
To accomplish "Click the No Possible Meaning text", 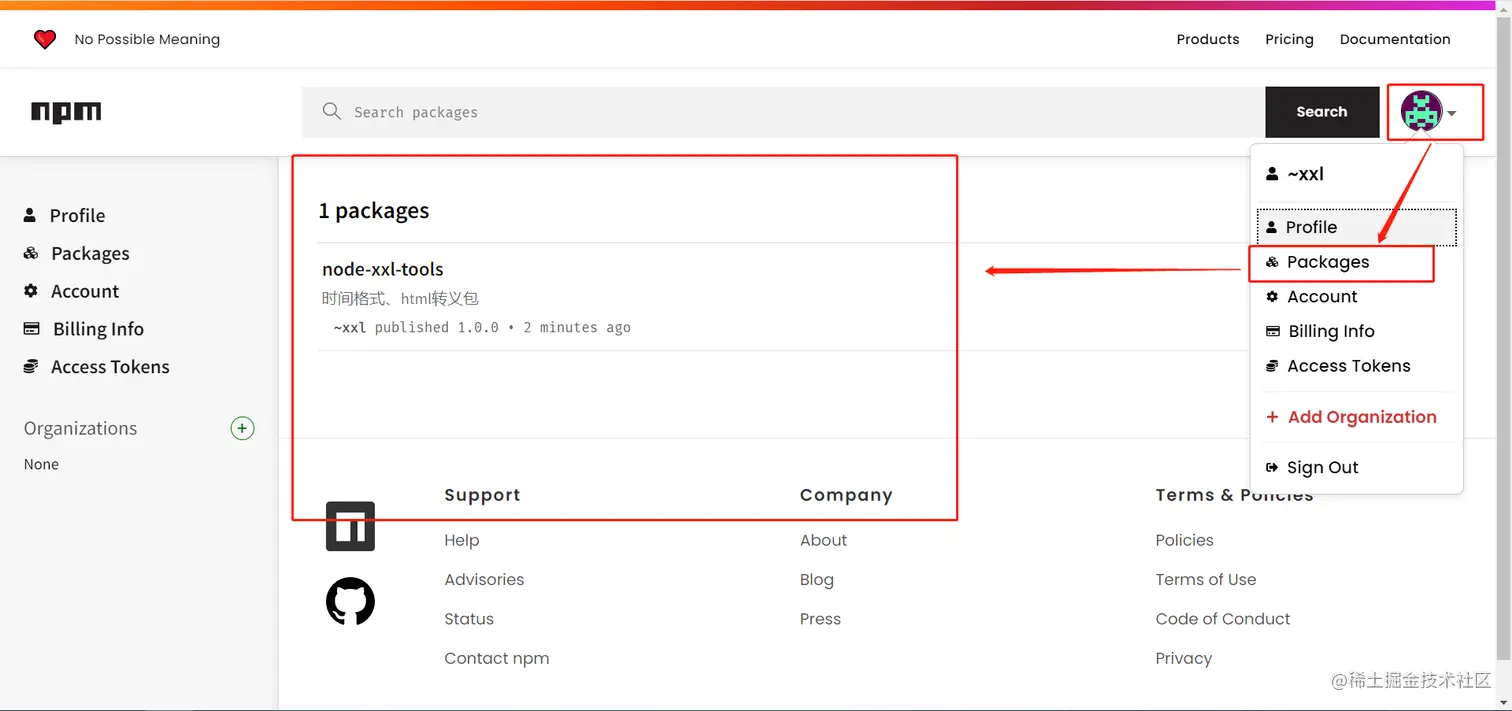I will pos(147,39).
